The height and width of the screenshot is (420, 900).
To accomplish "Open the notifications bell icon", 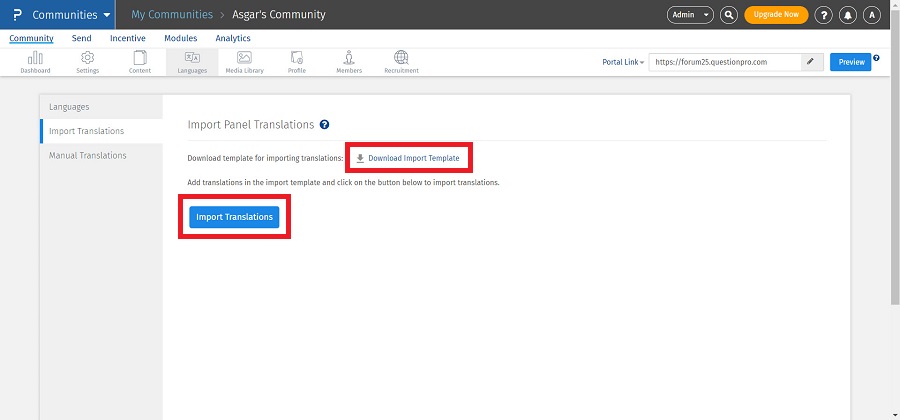I will click(847, 15).
